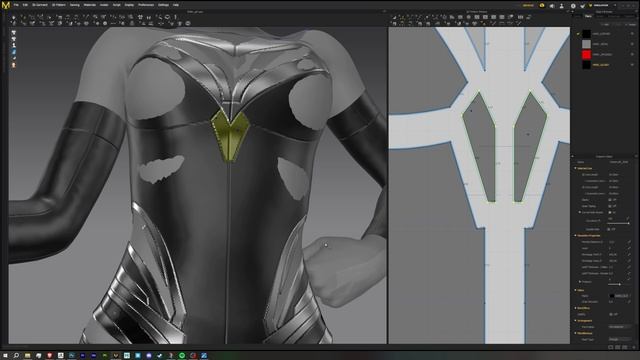Open the File menu
Screen dimensions: 640x360
pyautogui.click(x=16, y=5)
